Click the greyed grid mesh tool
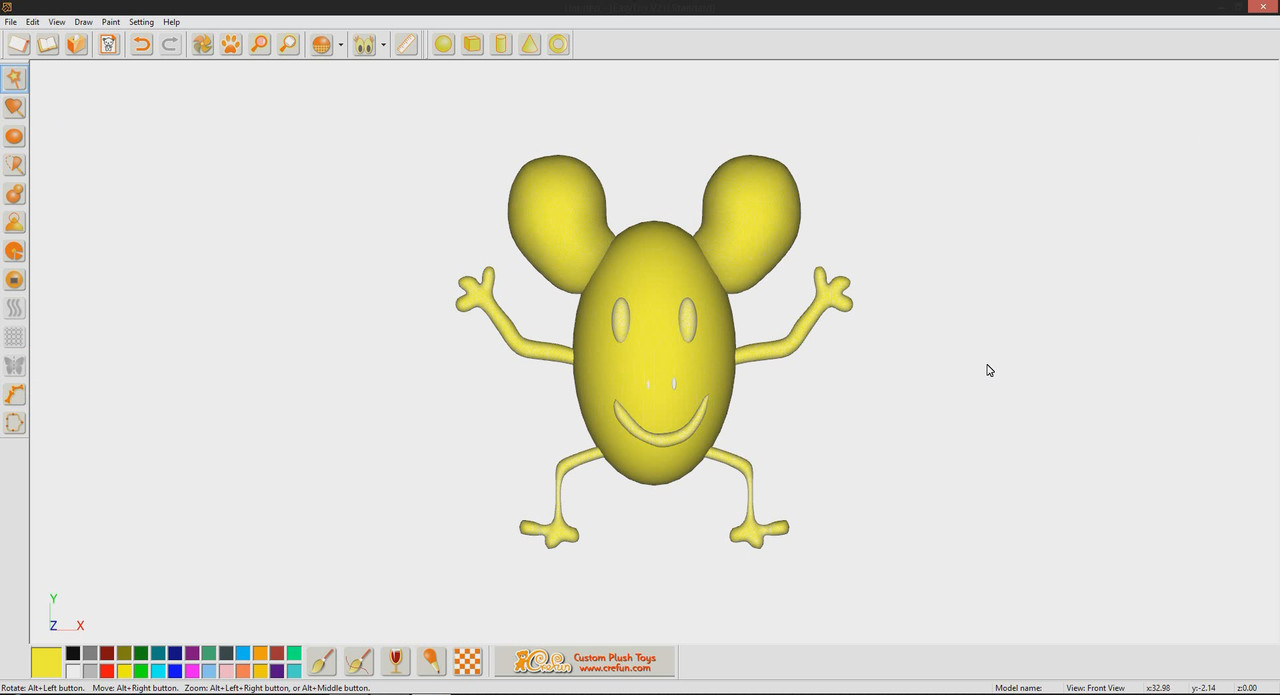This screenshot has height=695, width=1280. [x=15, y=337]
